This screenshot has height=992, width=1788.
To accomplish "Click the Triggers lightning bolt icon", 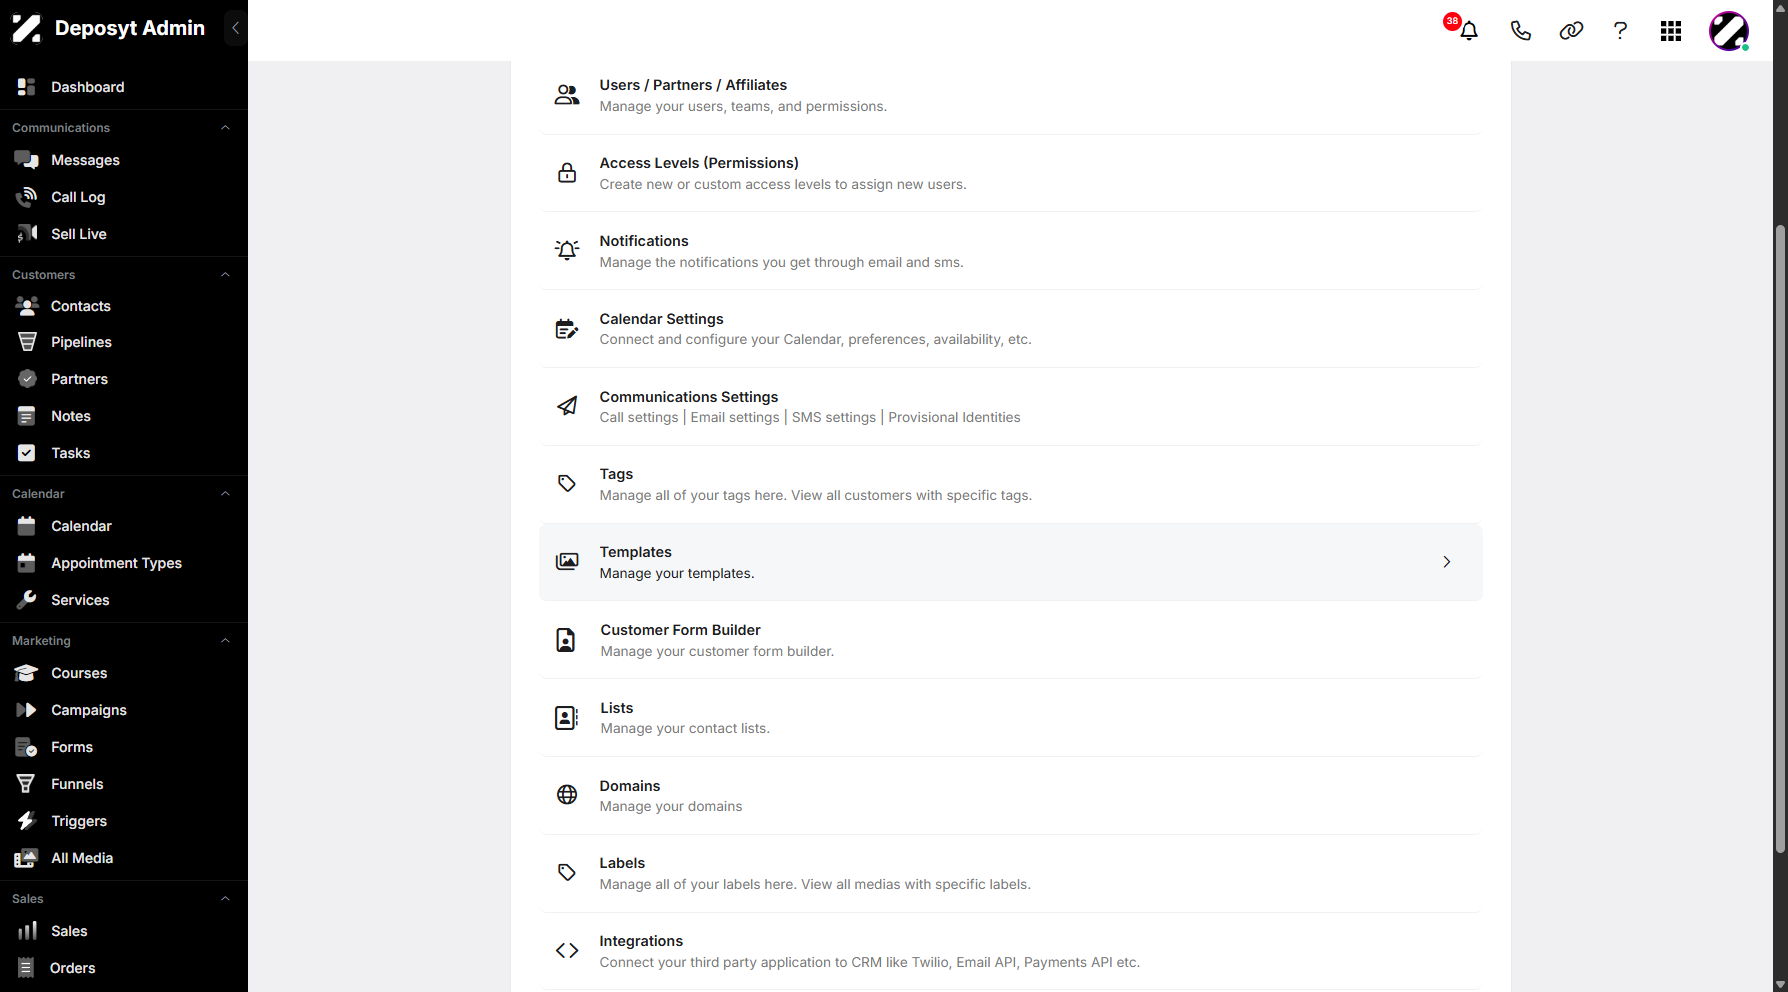I will (x=27, y=821).
